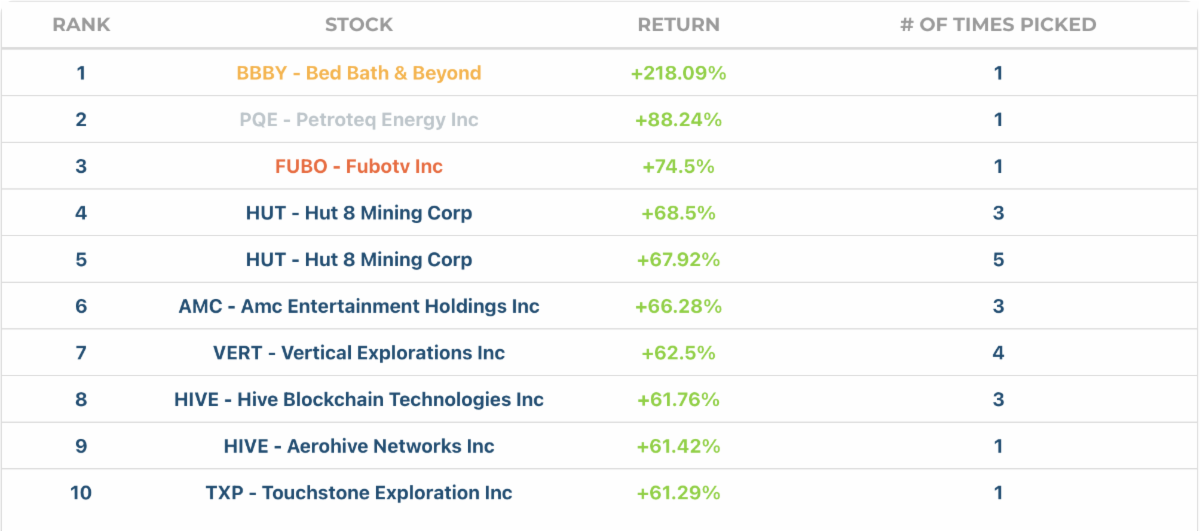Viewport: 1200px width, 531px height.
Task: Click the times picked count of 5
Action: pyautogui.click(x=998, y=260)
